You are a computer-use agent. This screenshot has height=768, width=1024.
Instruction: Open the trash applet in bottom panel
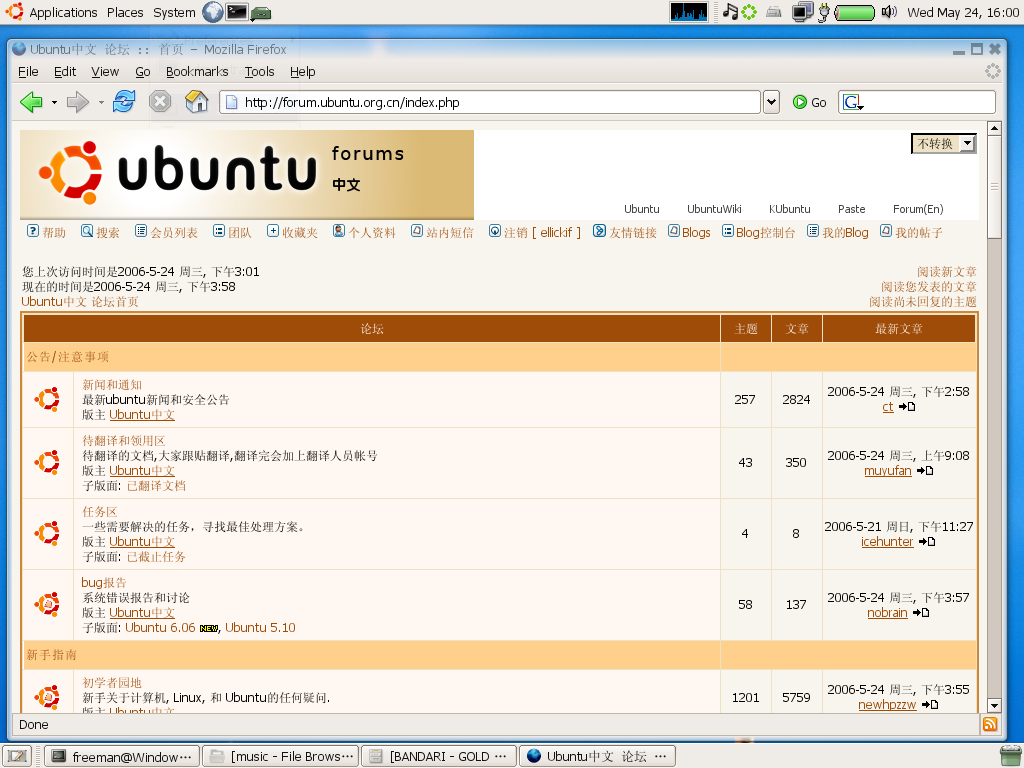tap(1010, 756)
